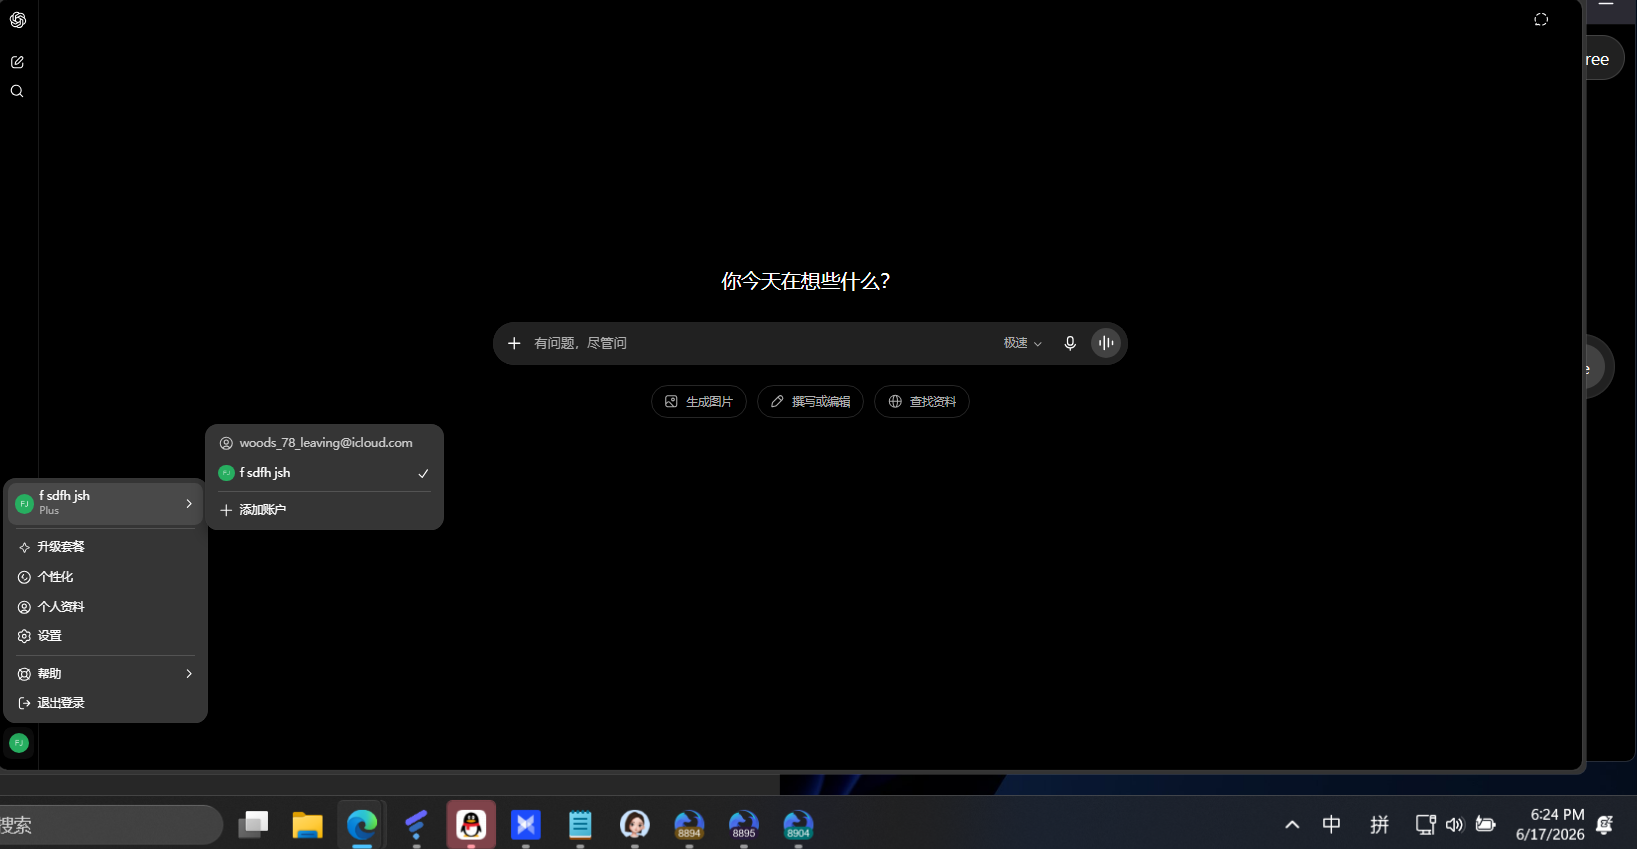This screenshot has height=849, width=1637.
Task: Open clock showing 6:24 PM
Action: point(1550,825)
